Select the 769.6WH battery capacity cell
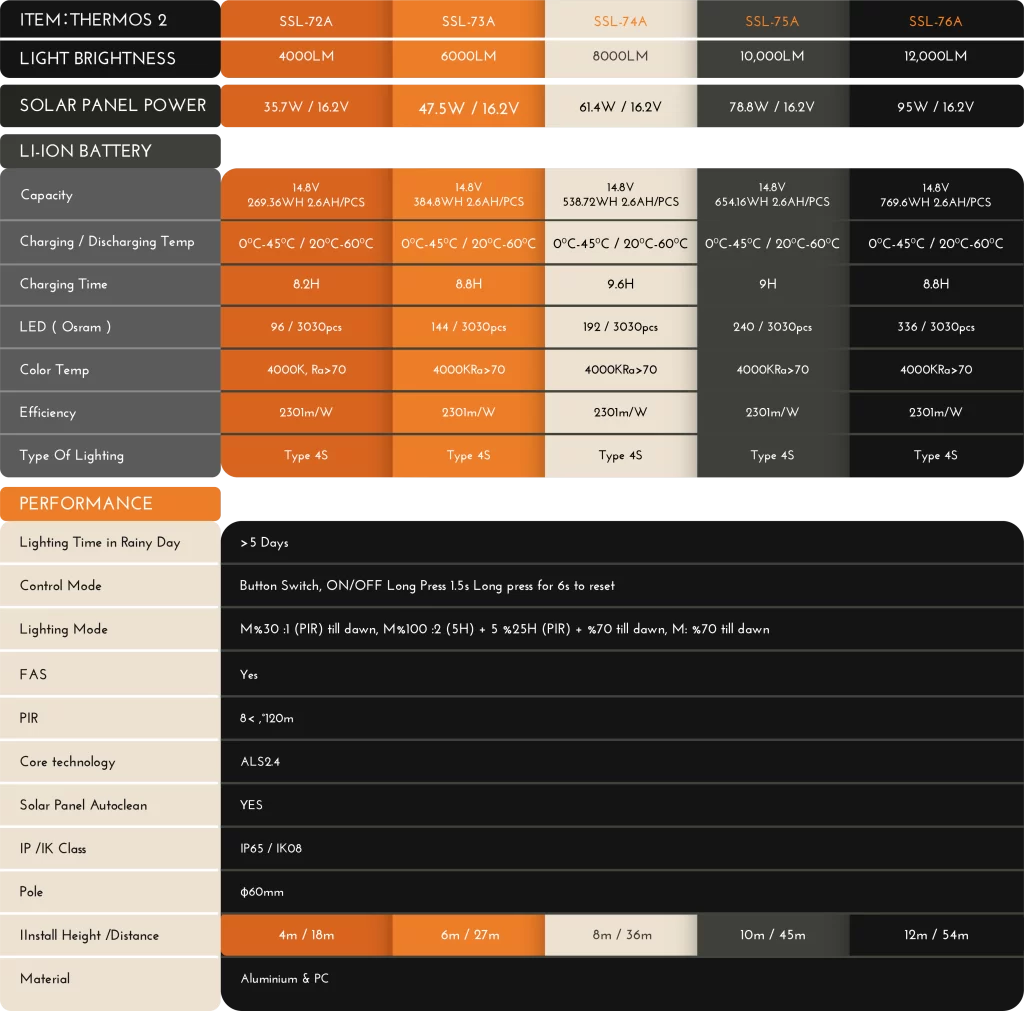The width and height of the screenshot is (1024, 1011). pyautogui.click(x=936, y=195)
